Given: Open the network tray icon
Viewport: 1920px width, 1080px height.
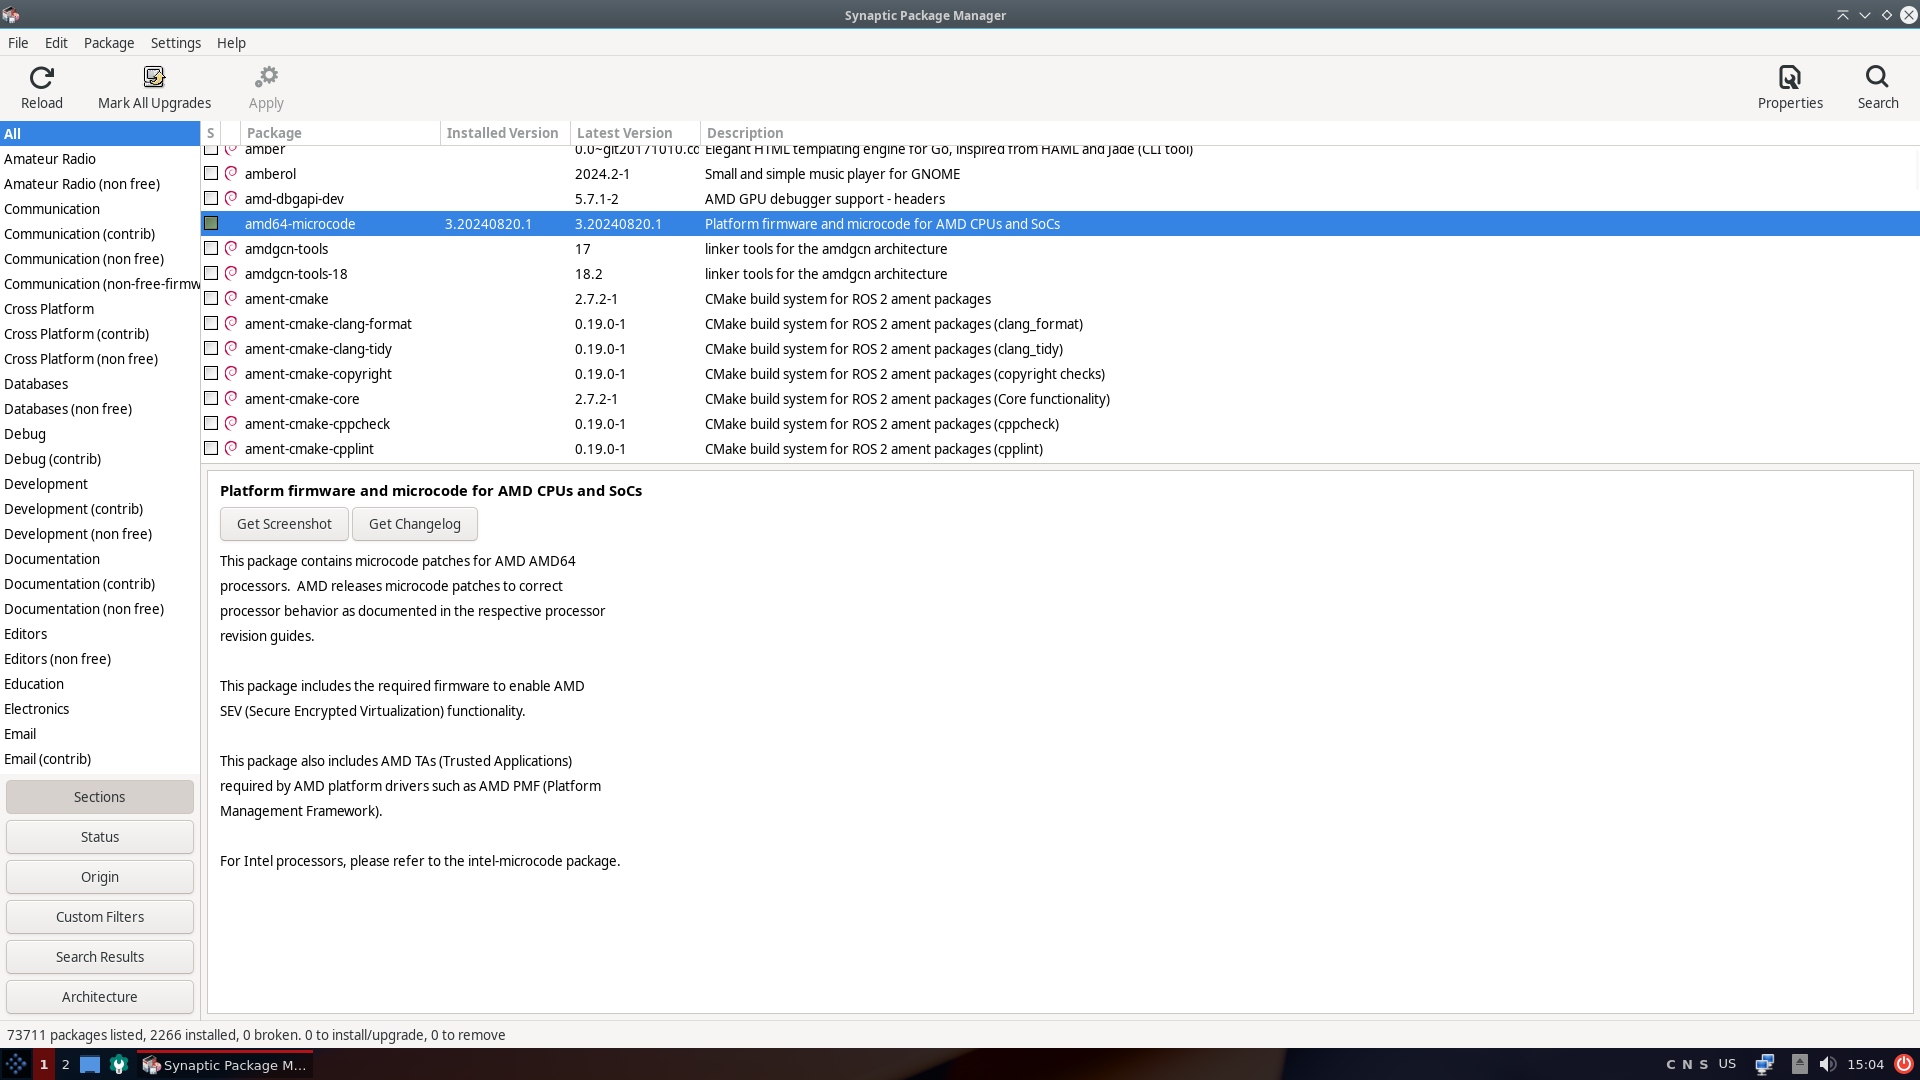Looking at the screenshot, I should (x=1765, y=1064).
